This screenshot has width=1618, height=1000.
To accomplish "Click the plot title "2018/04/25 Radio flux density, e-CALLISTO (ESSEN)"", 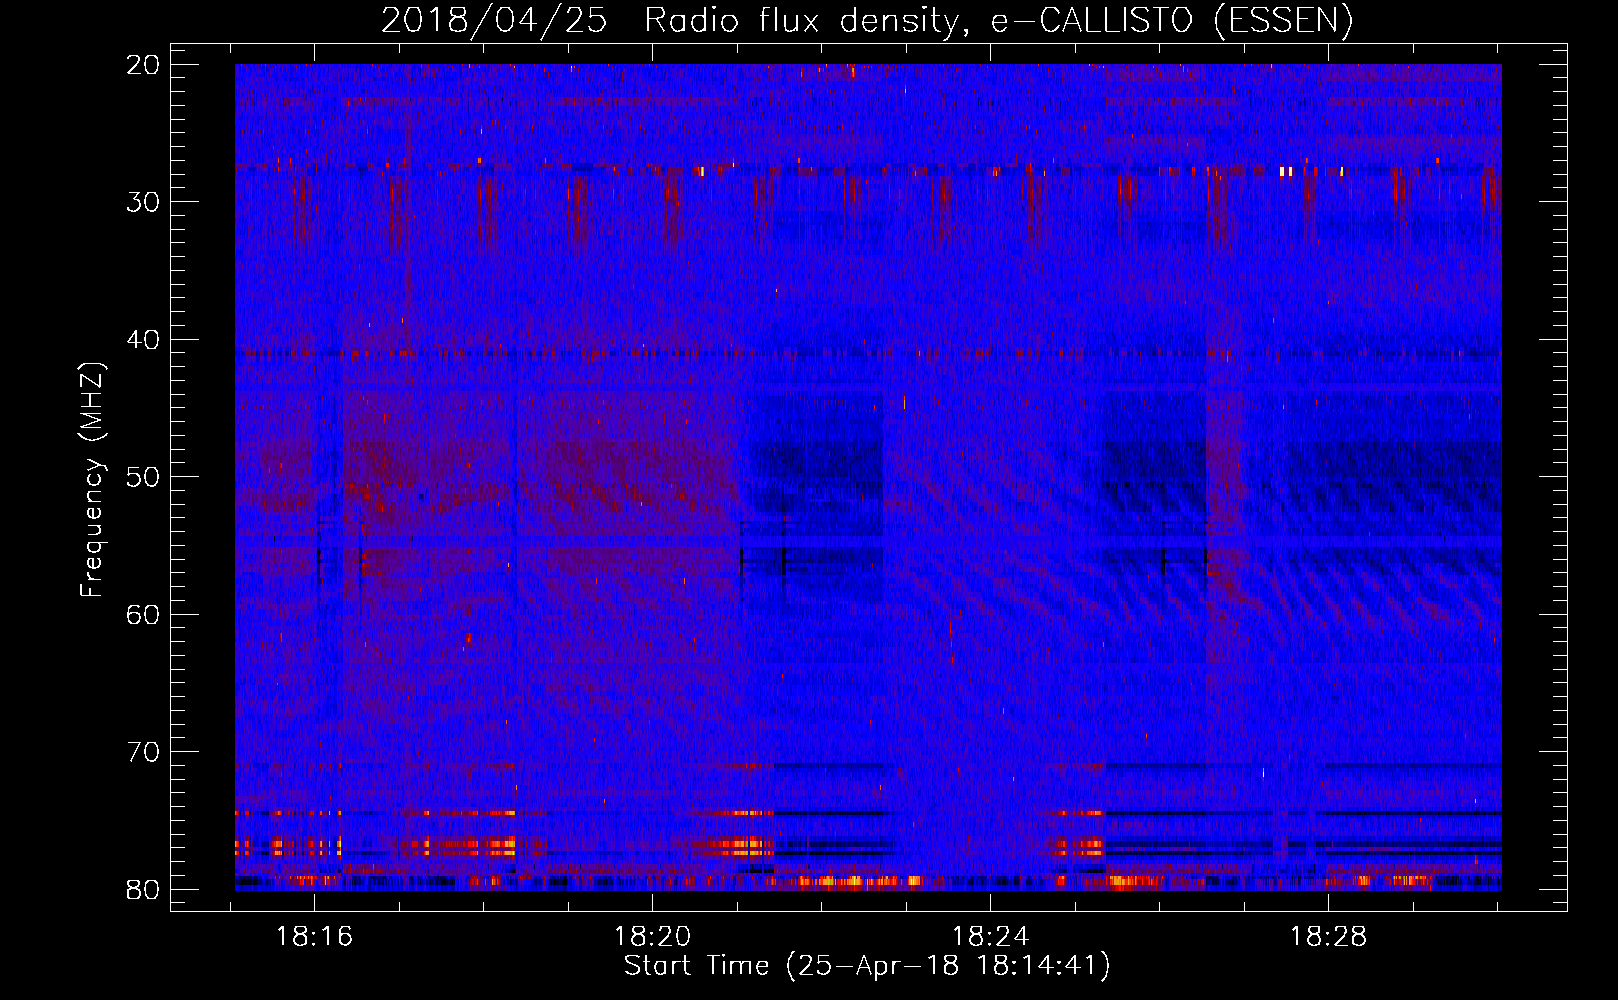I will [x=867, y=21].
